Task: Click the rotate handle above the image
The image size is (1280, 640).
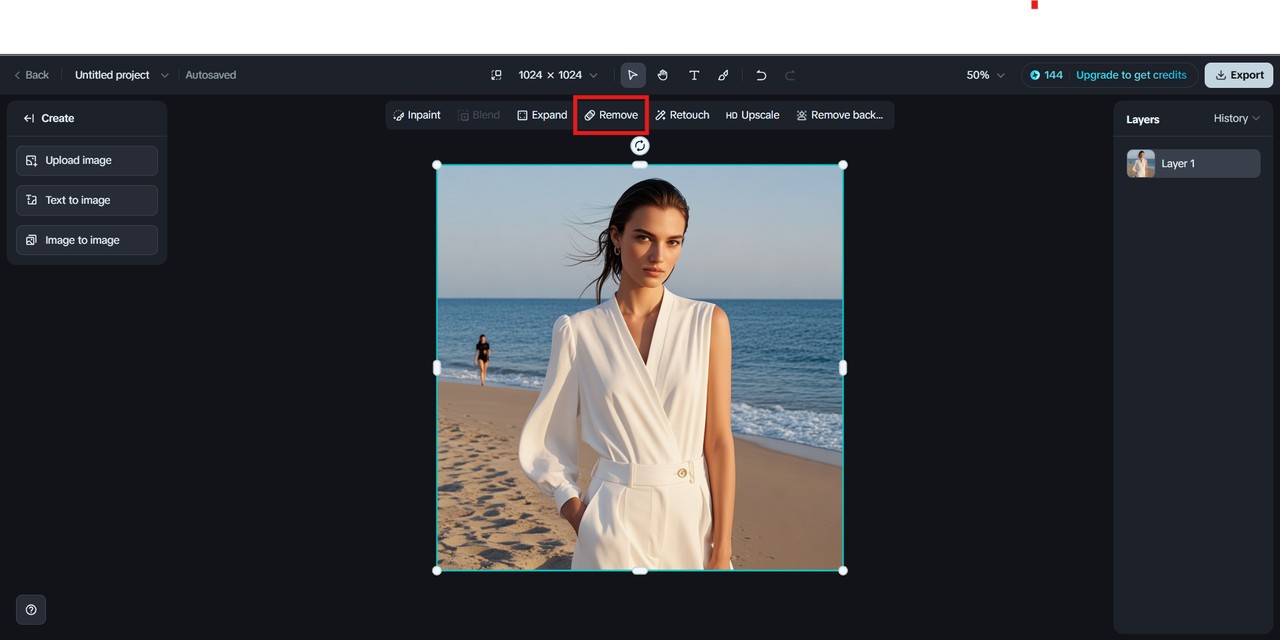Action: point(640,146)
